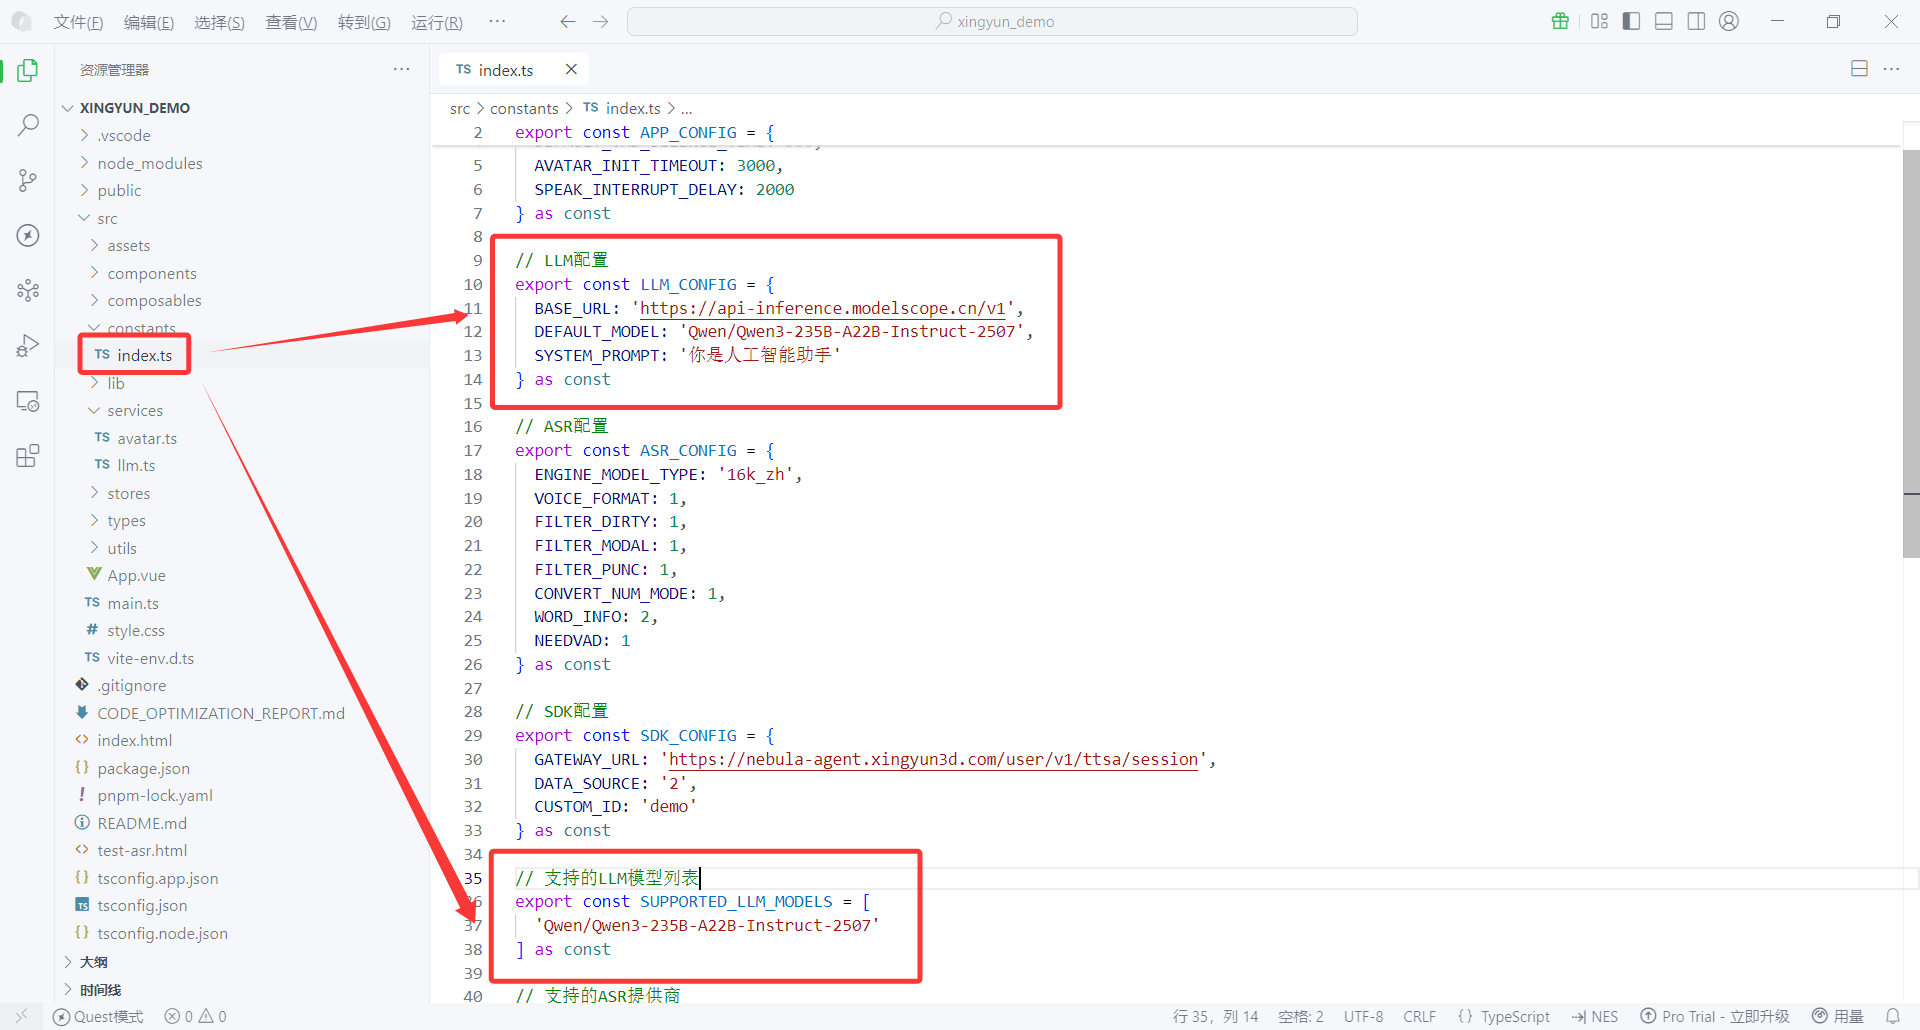Screen dimensions: 1920x1030
Task: Click Quest mode in status bar
Action: coord(98,1016)
